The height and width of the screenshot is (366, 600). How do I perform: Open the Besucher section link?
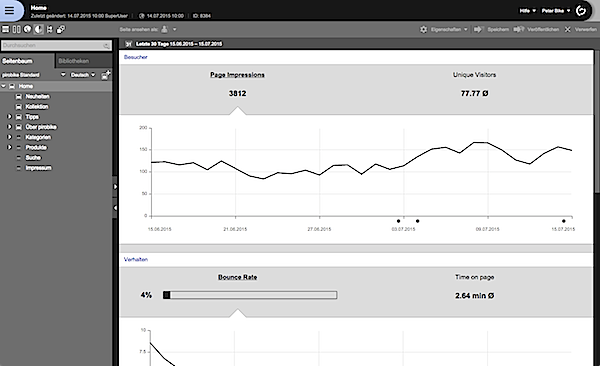[135, 57]
